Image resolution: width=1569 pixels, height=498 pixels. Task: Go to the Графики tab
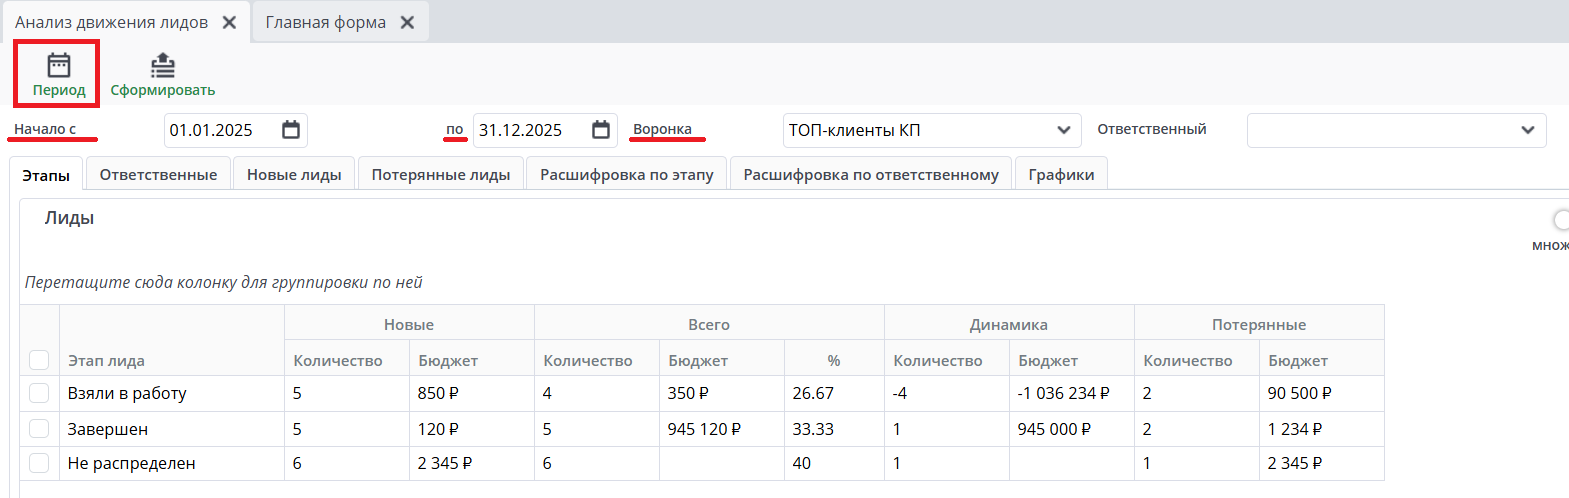coord(1061,174)
